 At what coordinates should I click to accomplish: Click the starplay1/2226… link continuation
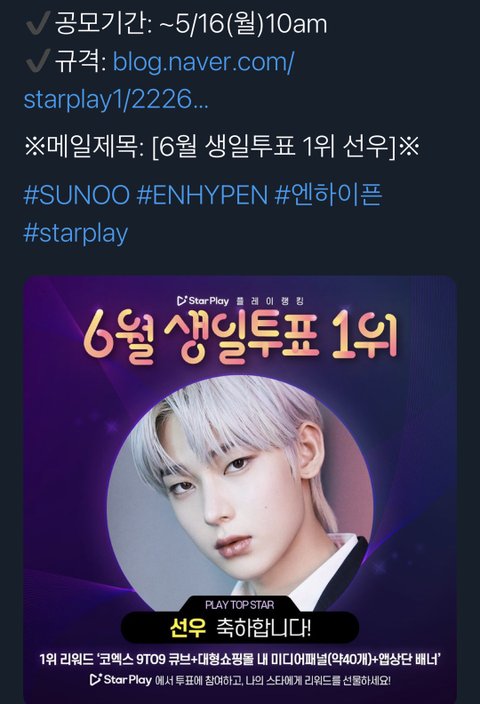(x=116, y=99)
